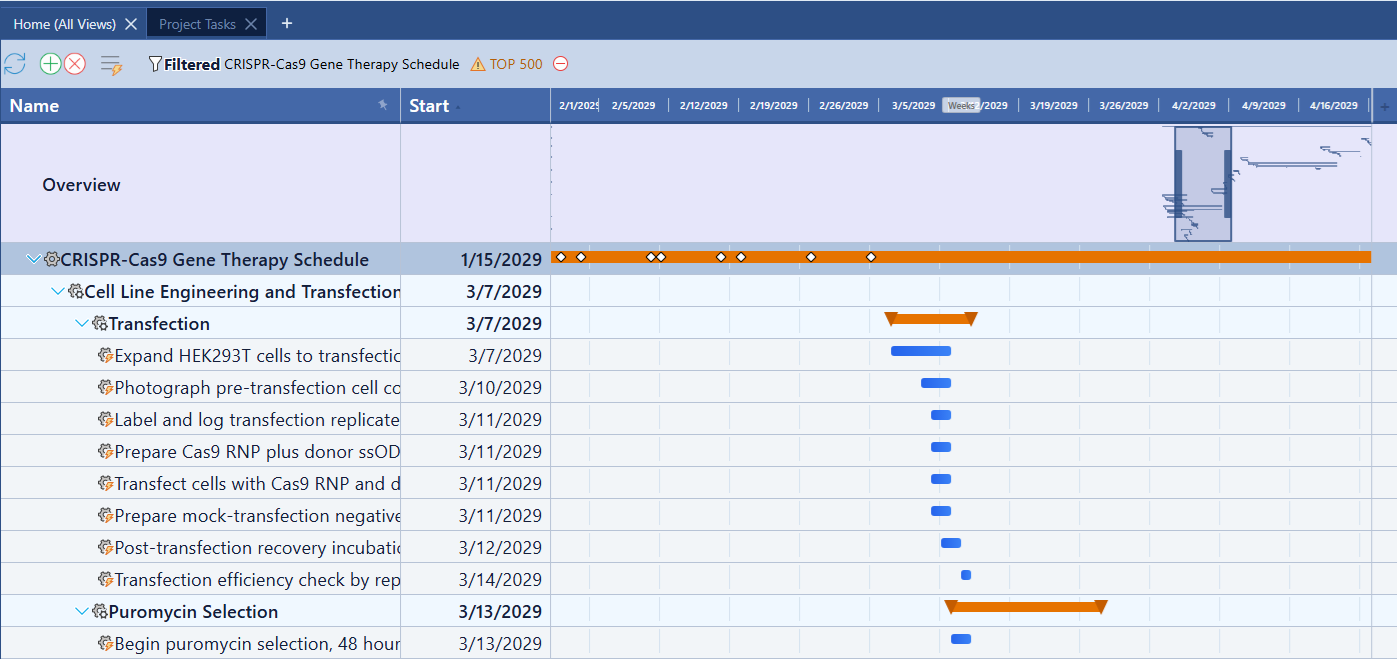Select Gantt bar of Post-transfection recovery incubation
The image size is (1397, 659).
click(x=951, y=543)
